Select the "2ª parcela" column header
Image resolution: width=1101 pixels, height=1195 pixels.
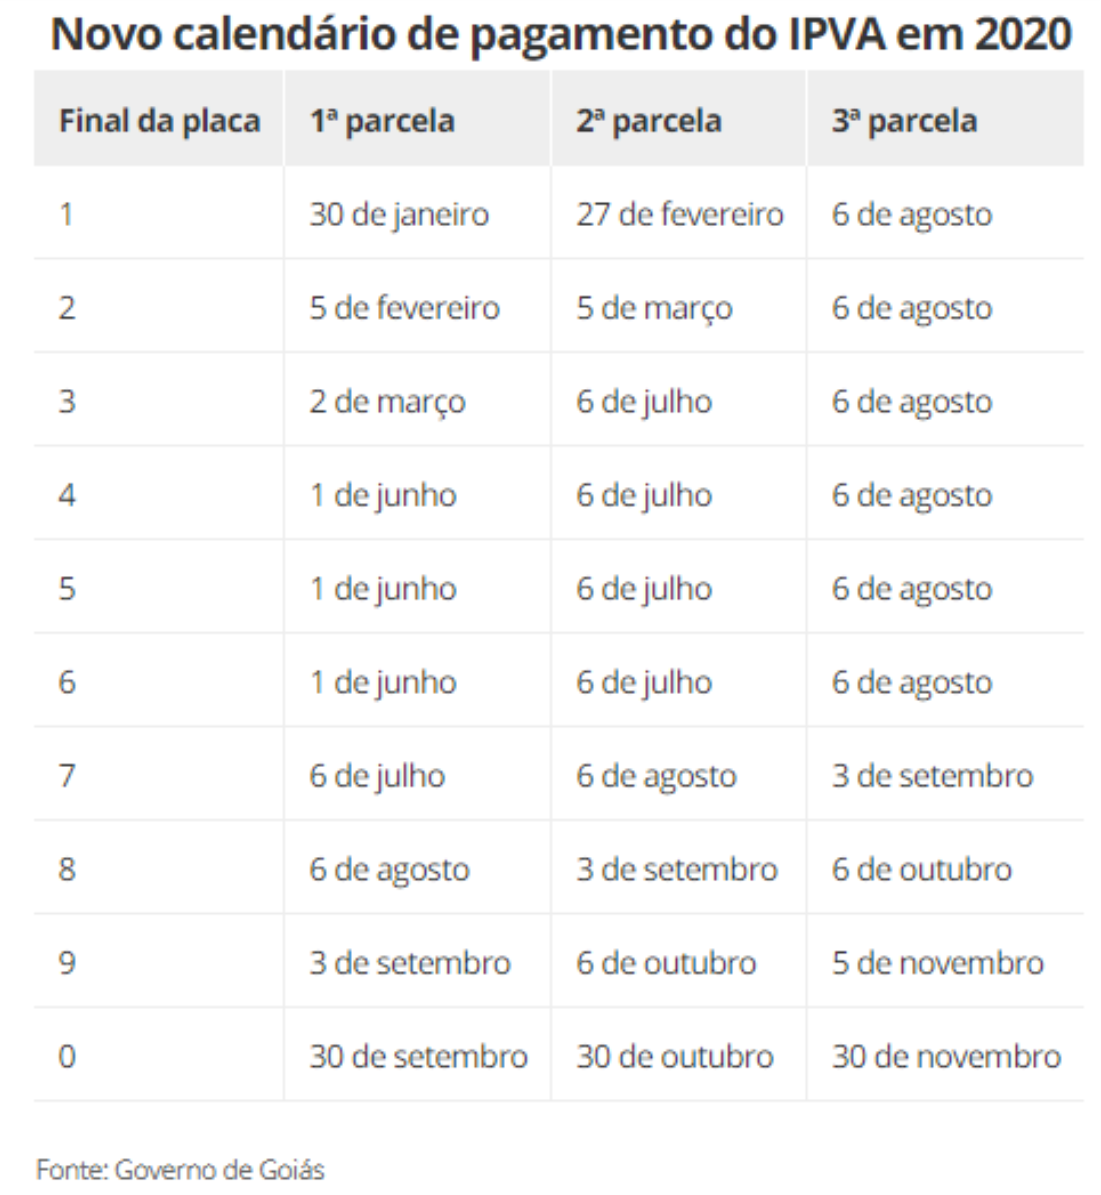coord(648,121)
